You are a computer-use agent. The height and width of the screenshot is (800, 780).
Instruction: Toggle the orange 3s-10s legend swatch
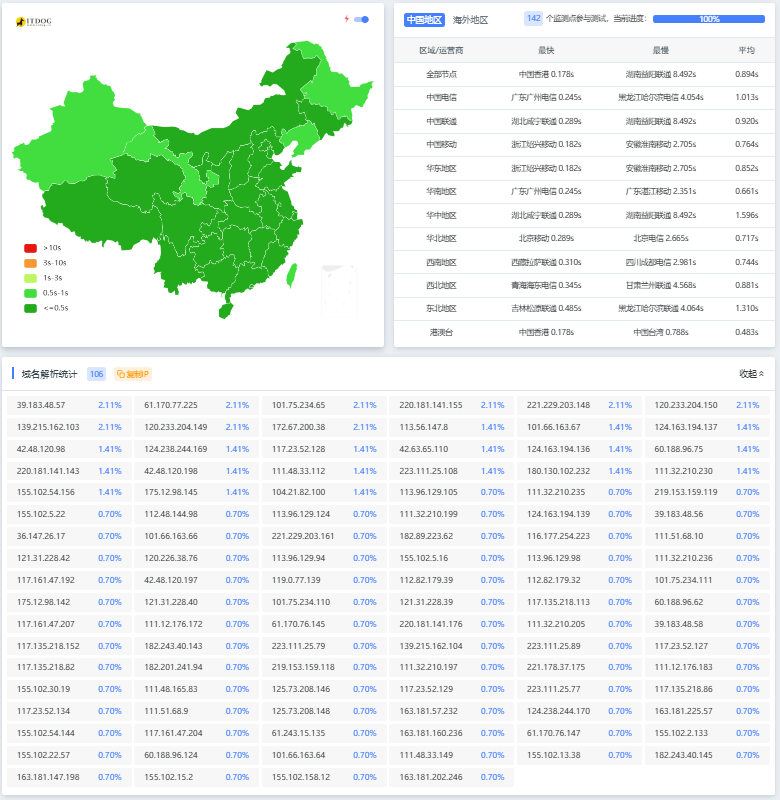tap(30, 263)
